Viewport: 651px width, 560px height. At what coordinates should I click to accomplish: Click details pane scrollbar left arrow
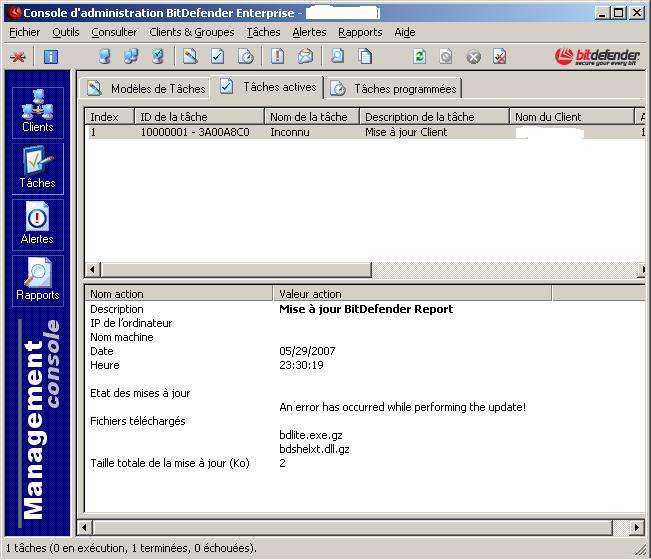click(84, 528)
